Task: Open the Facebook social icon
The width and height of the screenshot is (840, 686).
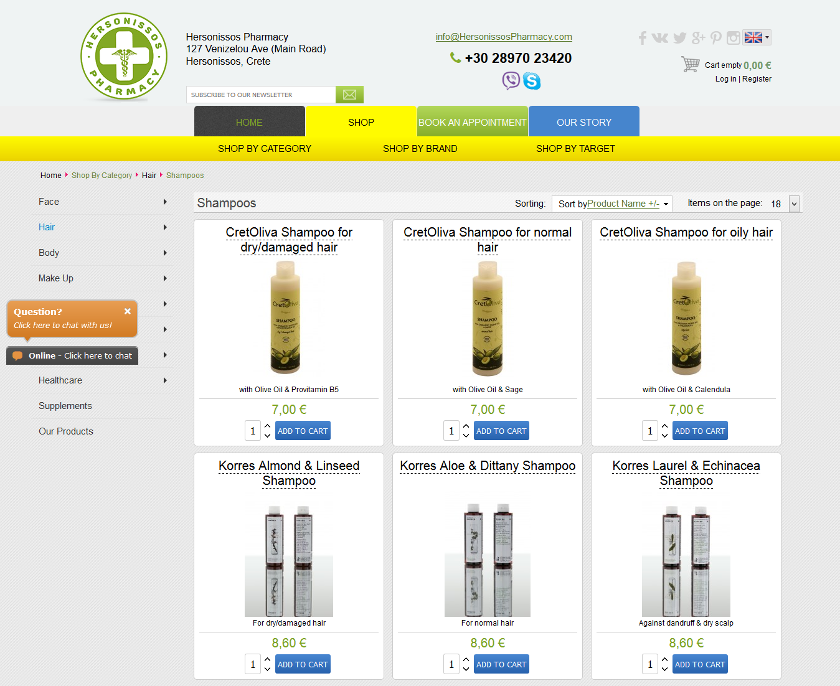Action: click(642, 37)
